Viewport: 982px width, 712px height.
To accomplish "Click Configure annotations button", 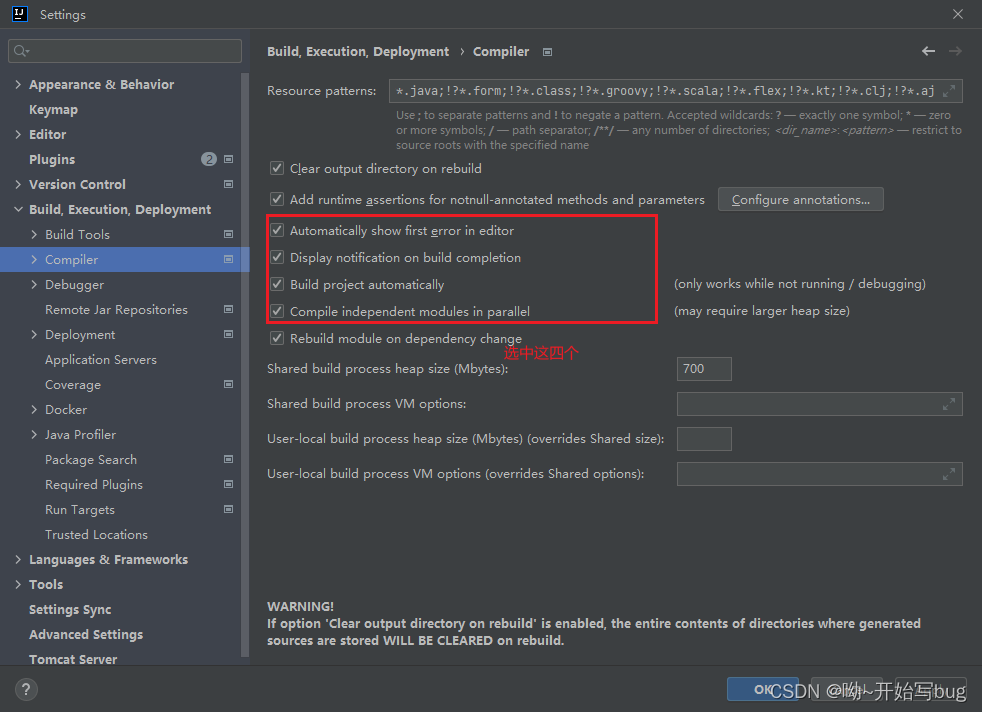I will [x=800, y=200].
